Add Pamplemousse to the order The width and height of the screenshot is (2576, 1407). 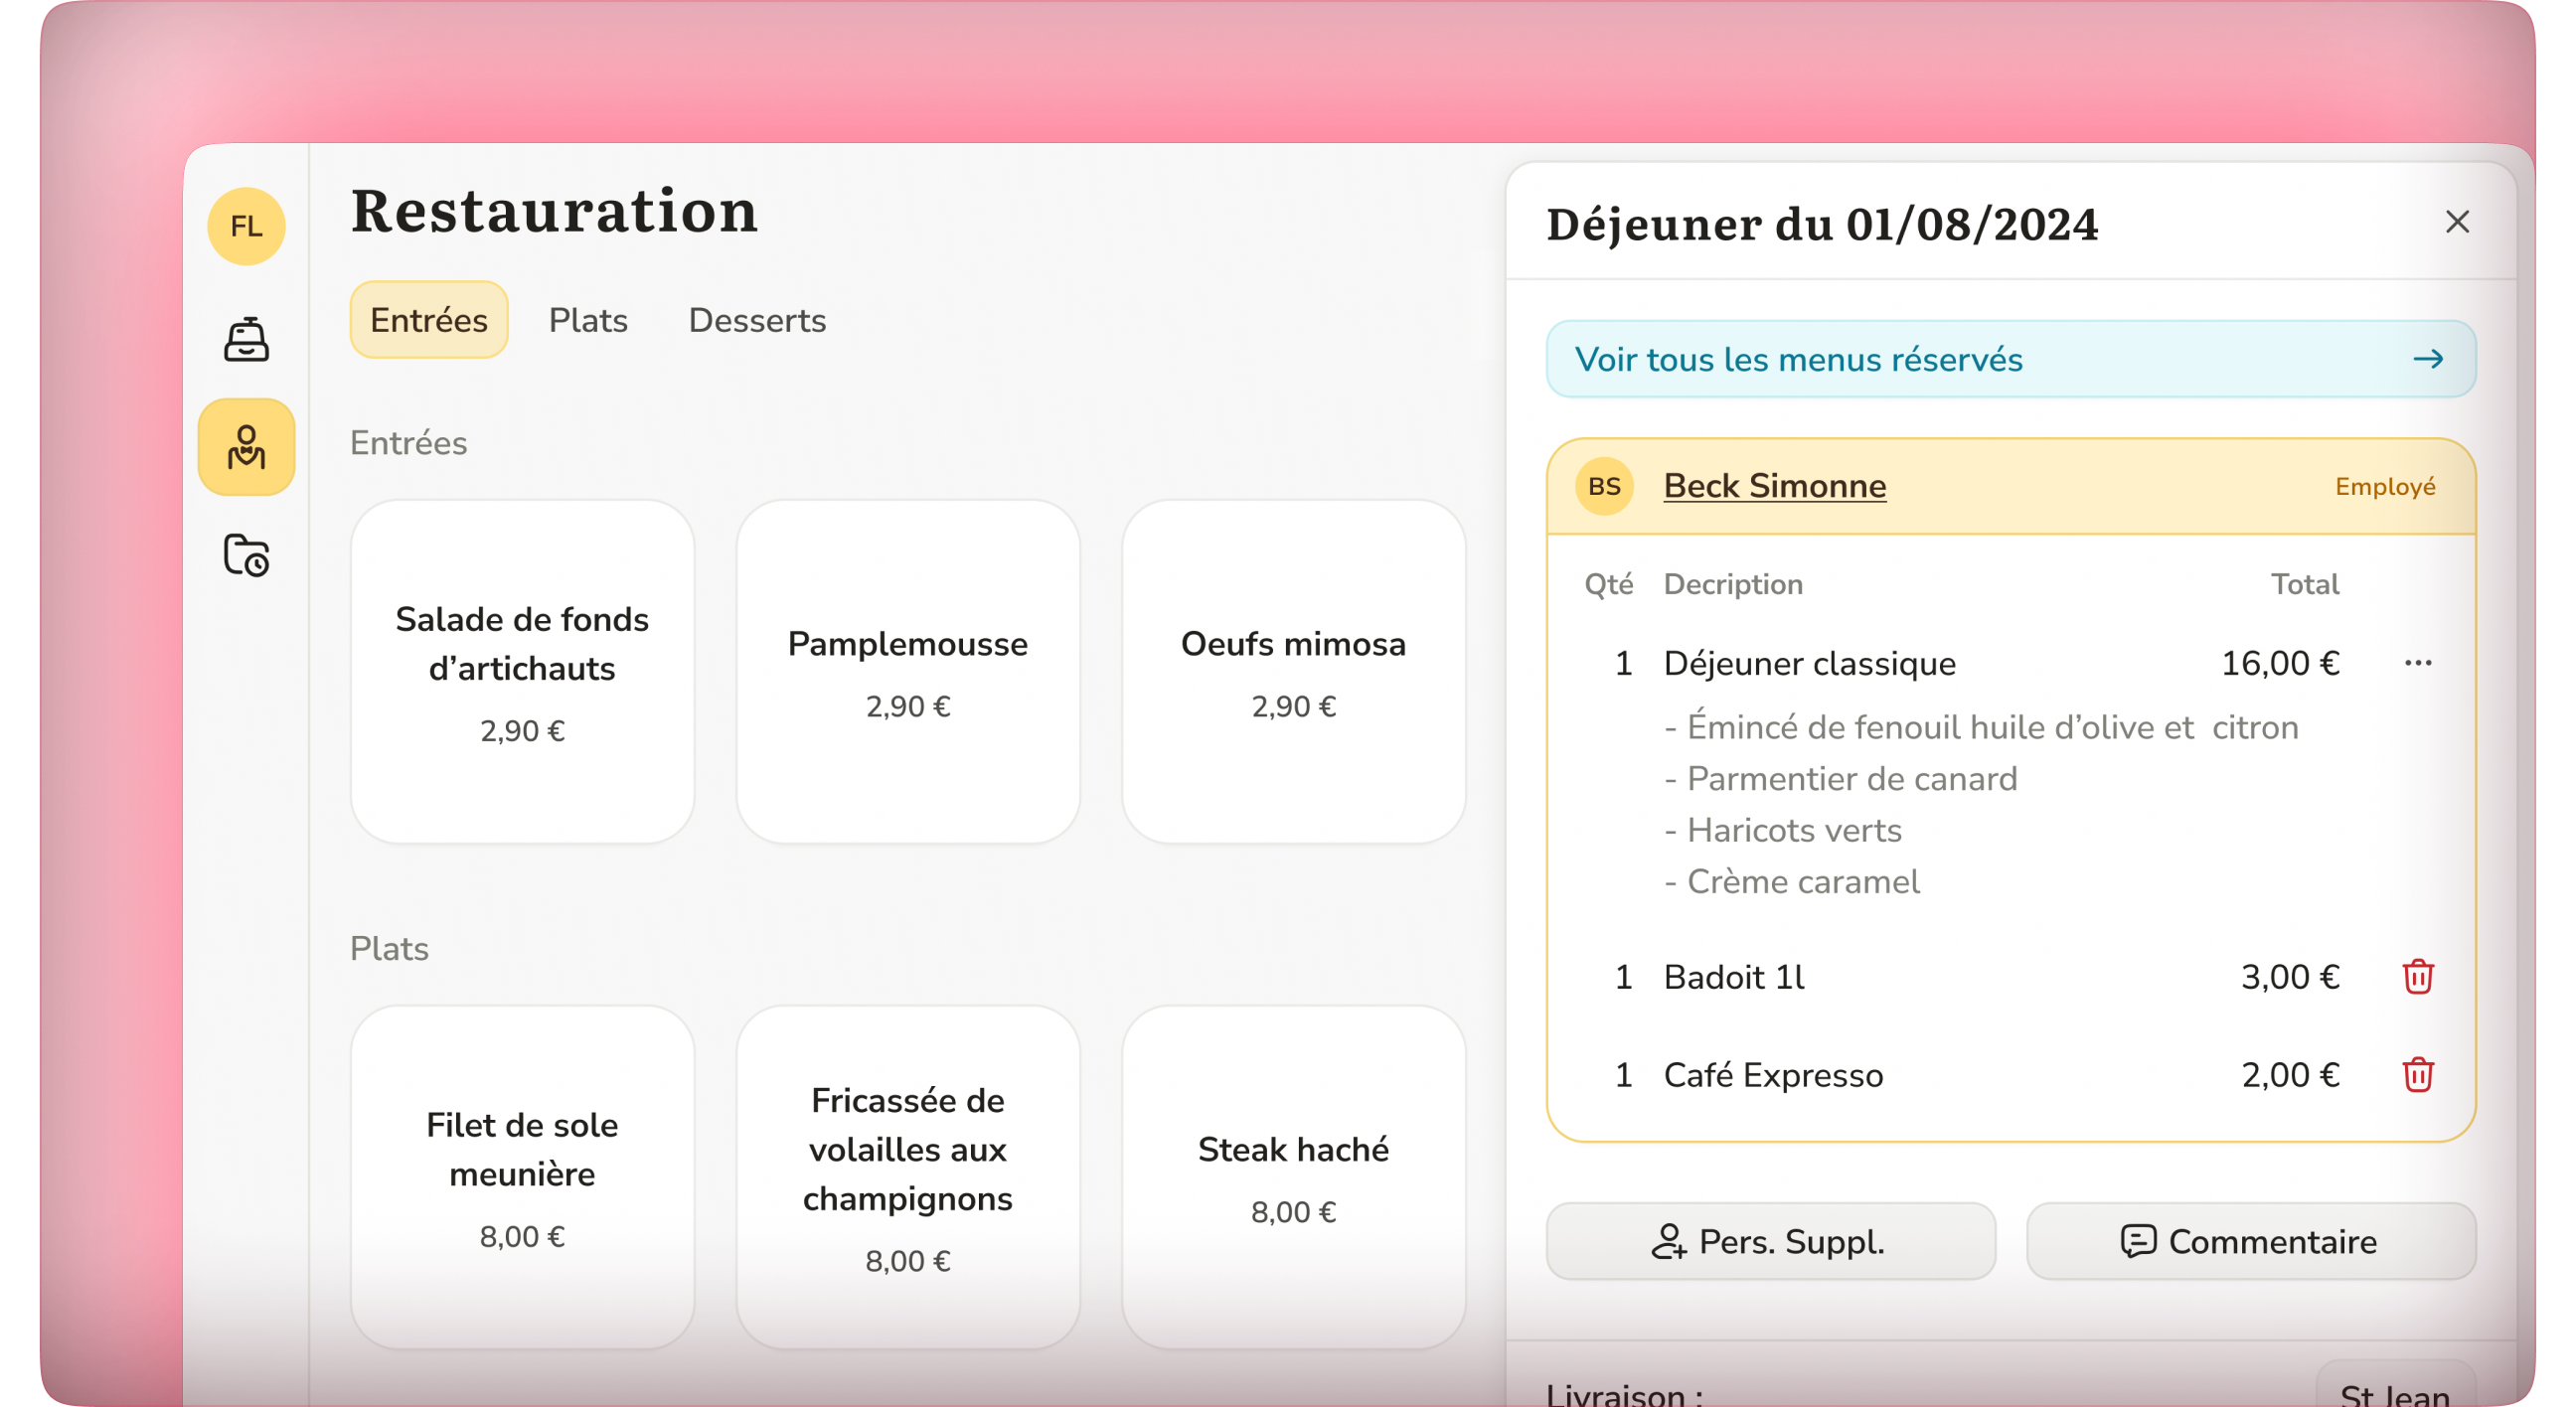pyautogui.click(x=907, y=671)
